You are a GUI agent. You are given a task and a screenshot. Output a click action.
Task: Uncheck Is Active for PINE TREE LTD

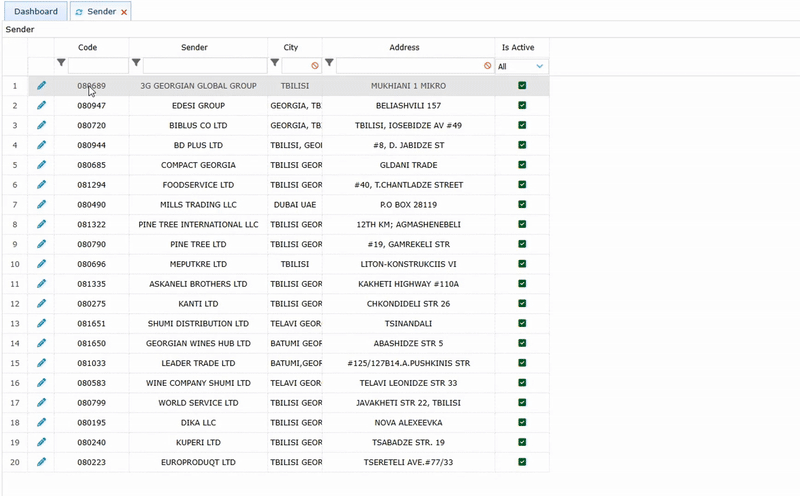[522, 244]
